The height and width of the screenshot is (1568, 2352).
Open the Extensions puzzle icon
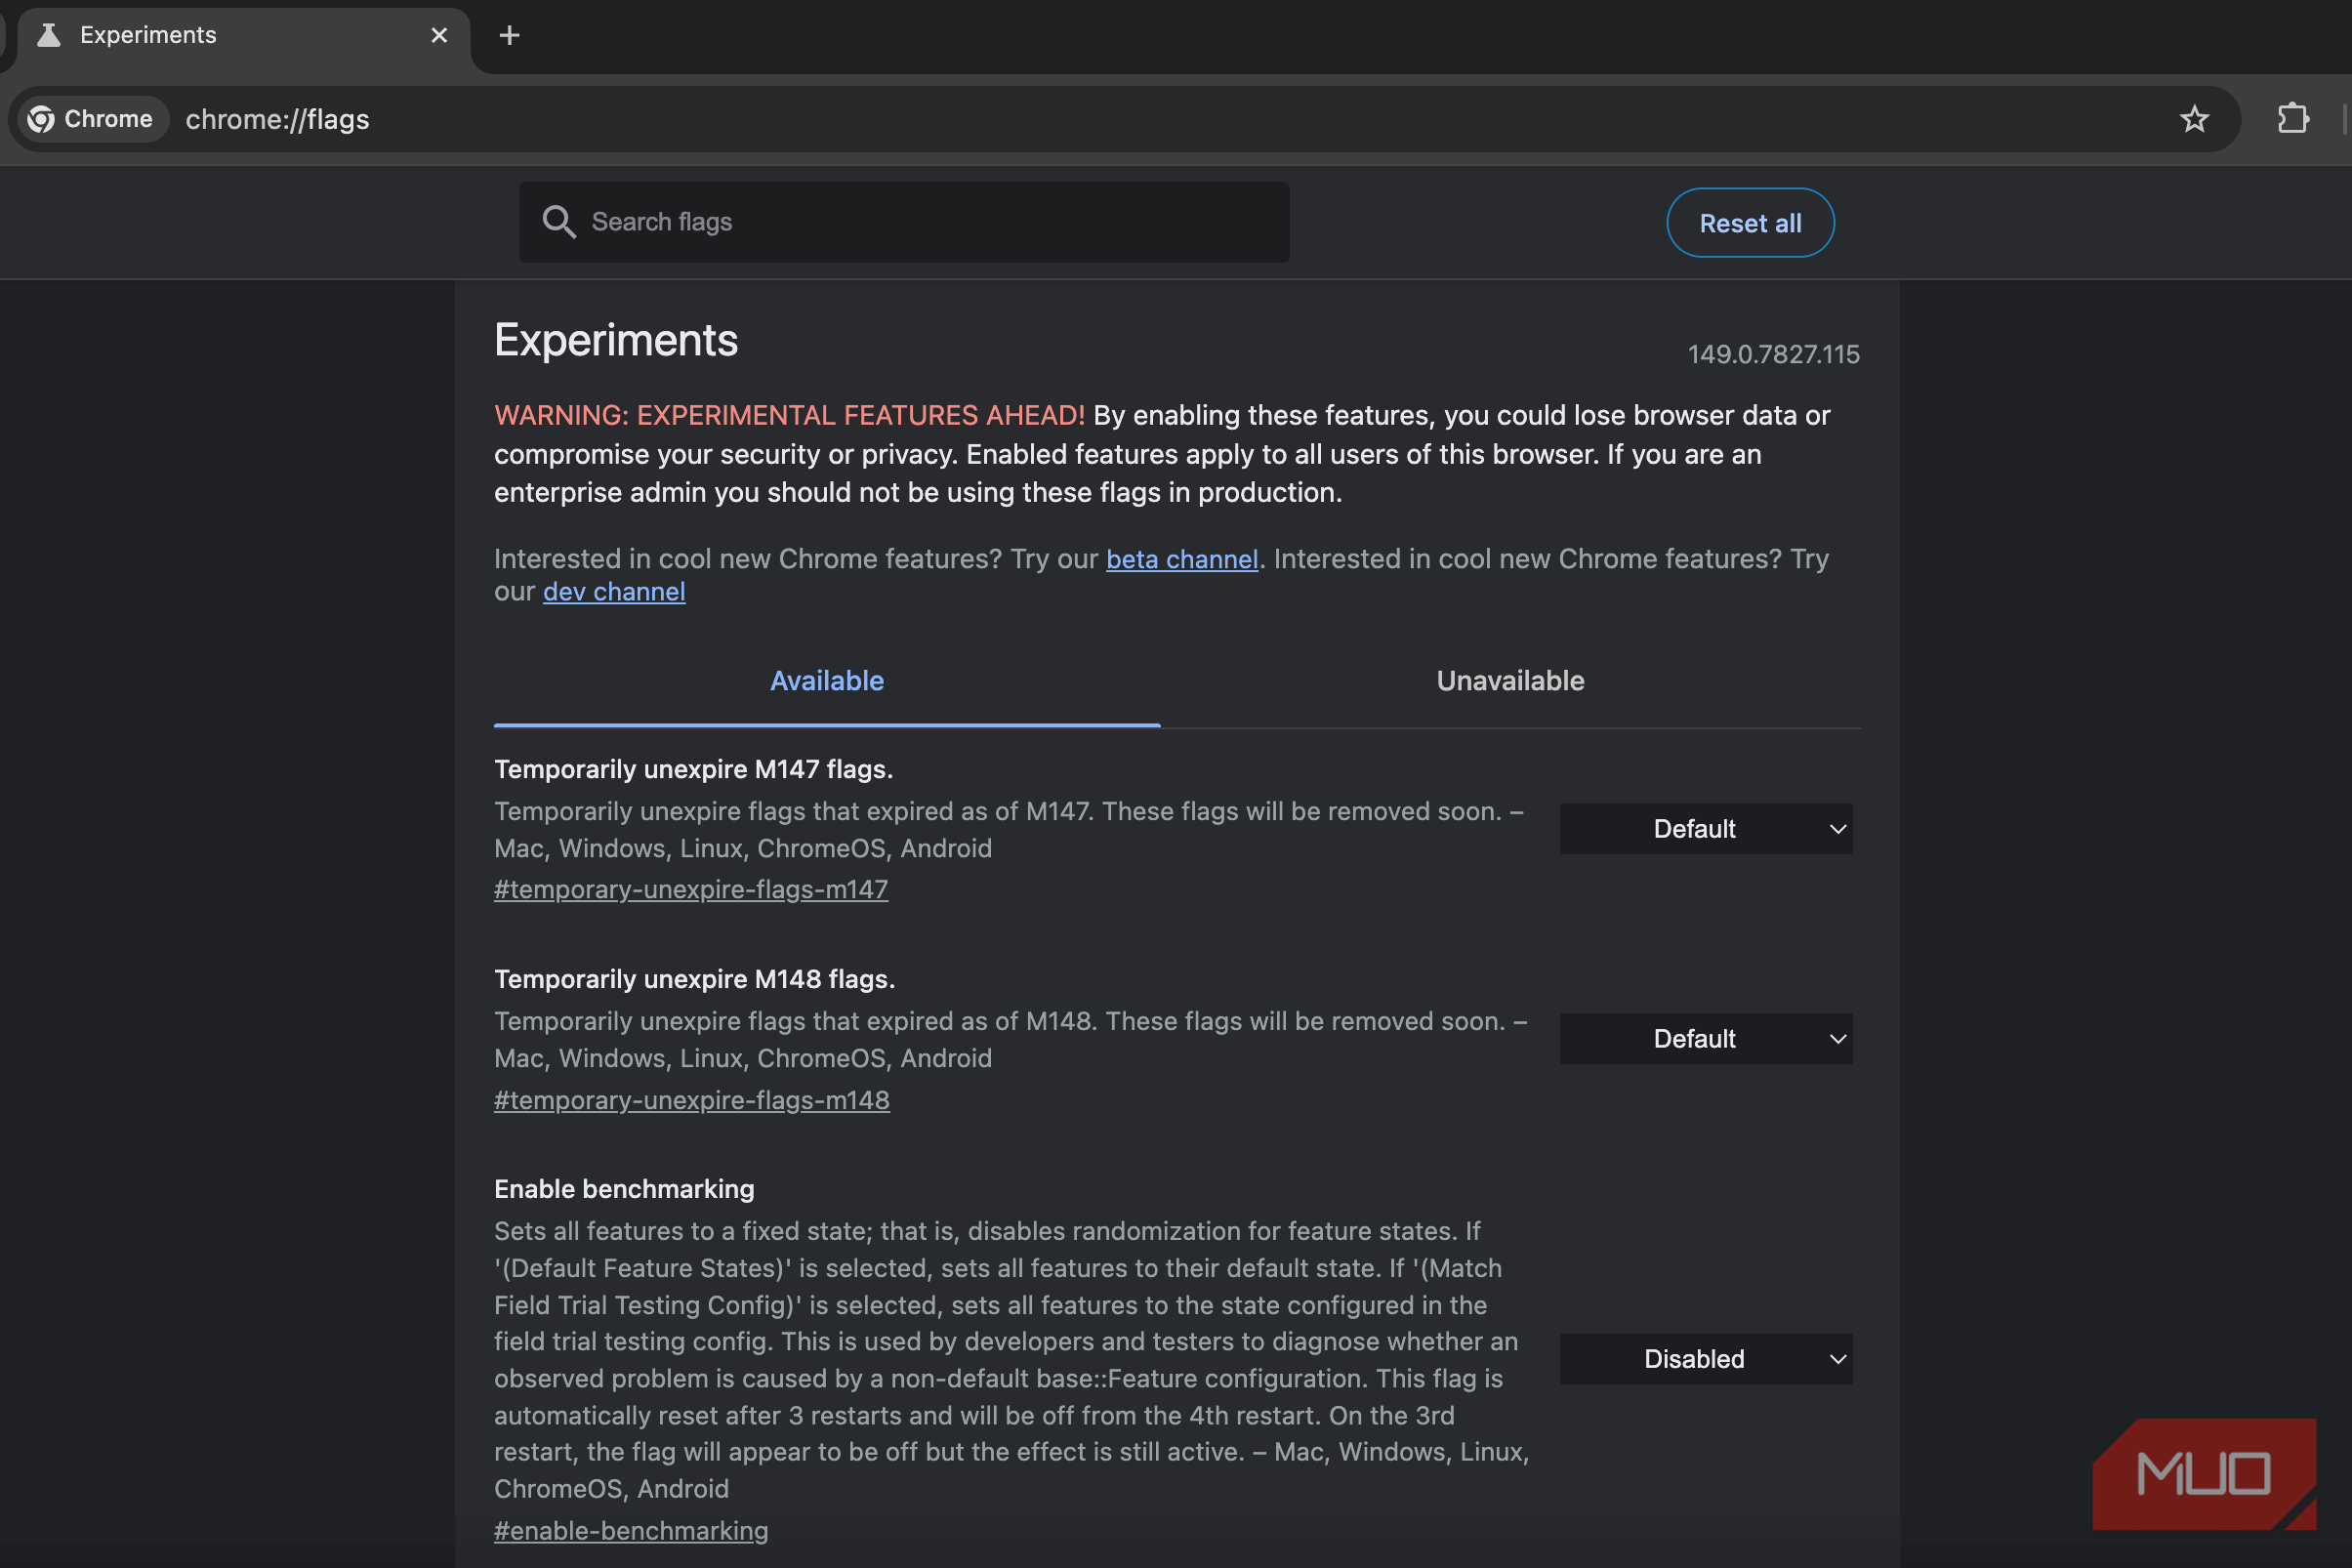pos(2293,119)
